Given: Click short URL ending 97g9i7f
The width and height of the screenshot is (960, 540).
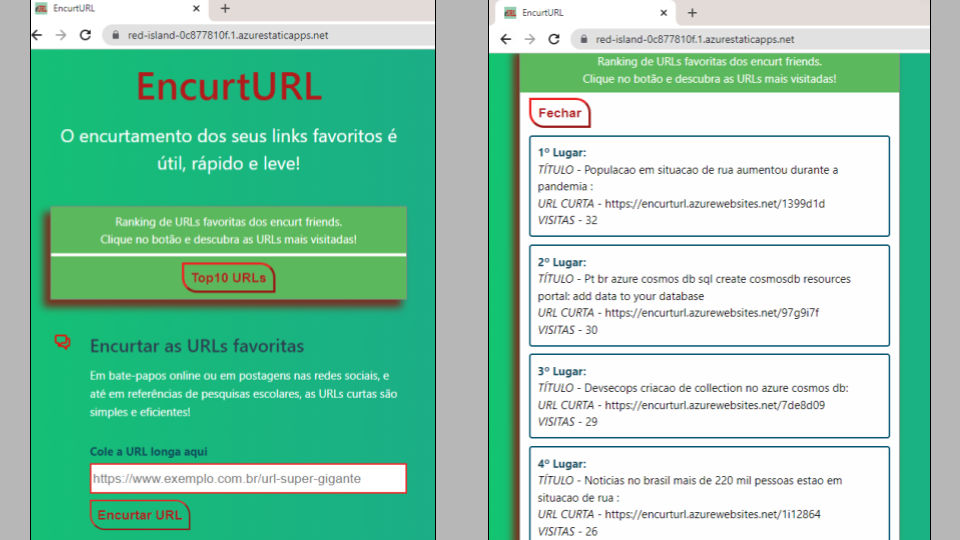Looking at the screenshot, I should pos(711,312).
